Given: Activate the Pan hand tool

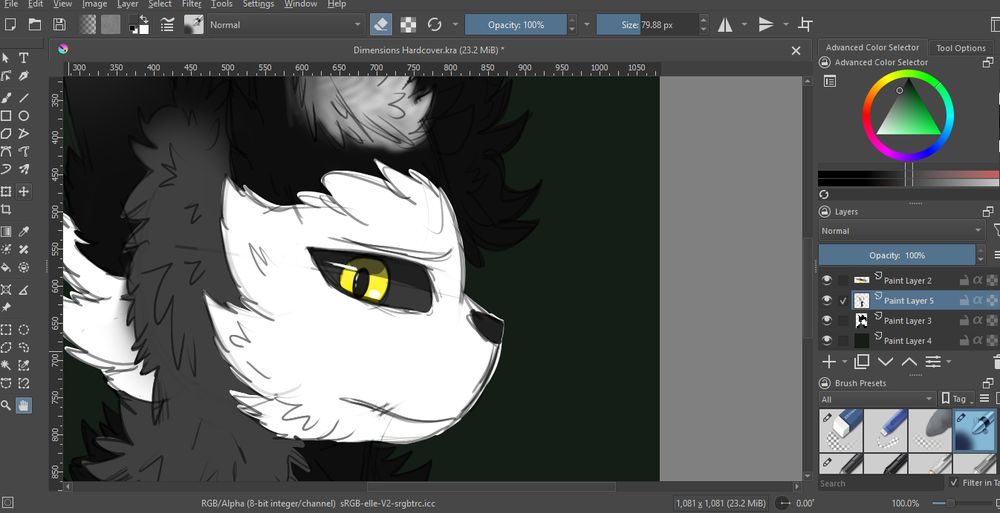Looking at the screenshot, I should tap(24, 405).
